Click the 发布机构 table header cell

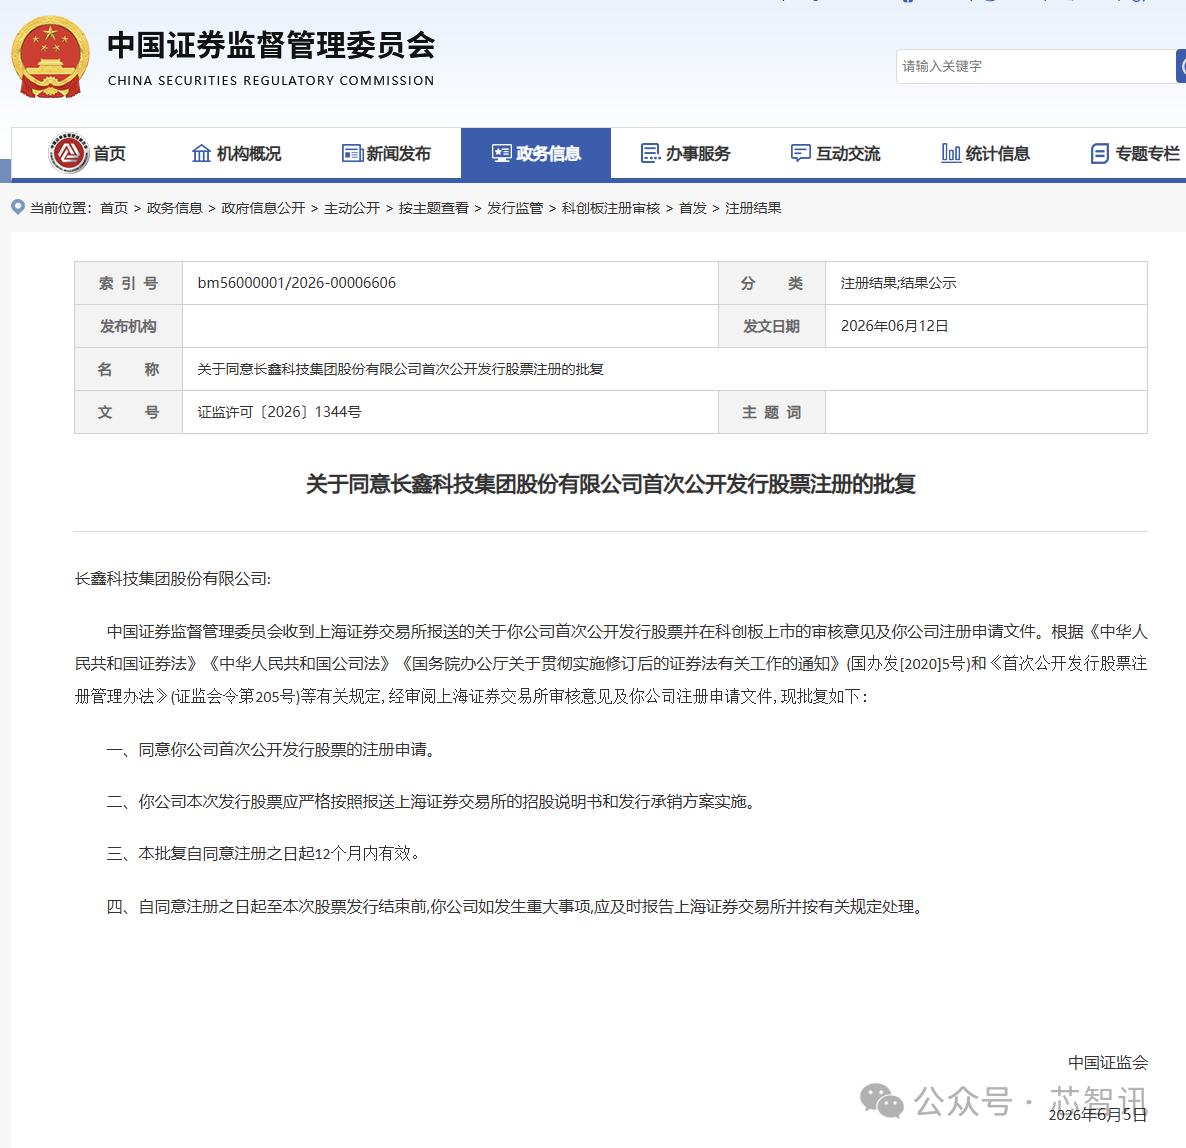pyautogui.click(x=129, y=326)
